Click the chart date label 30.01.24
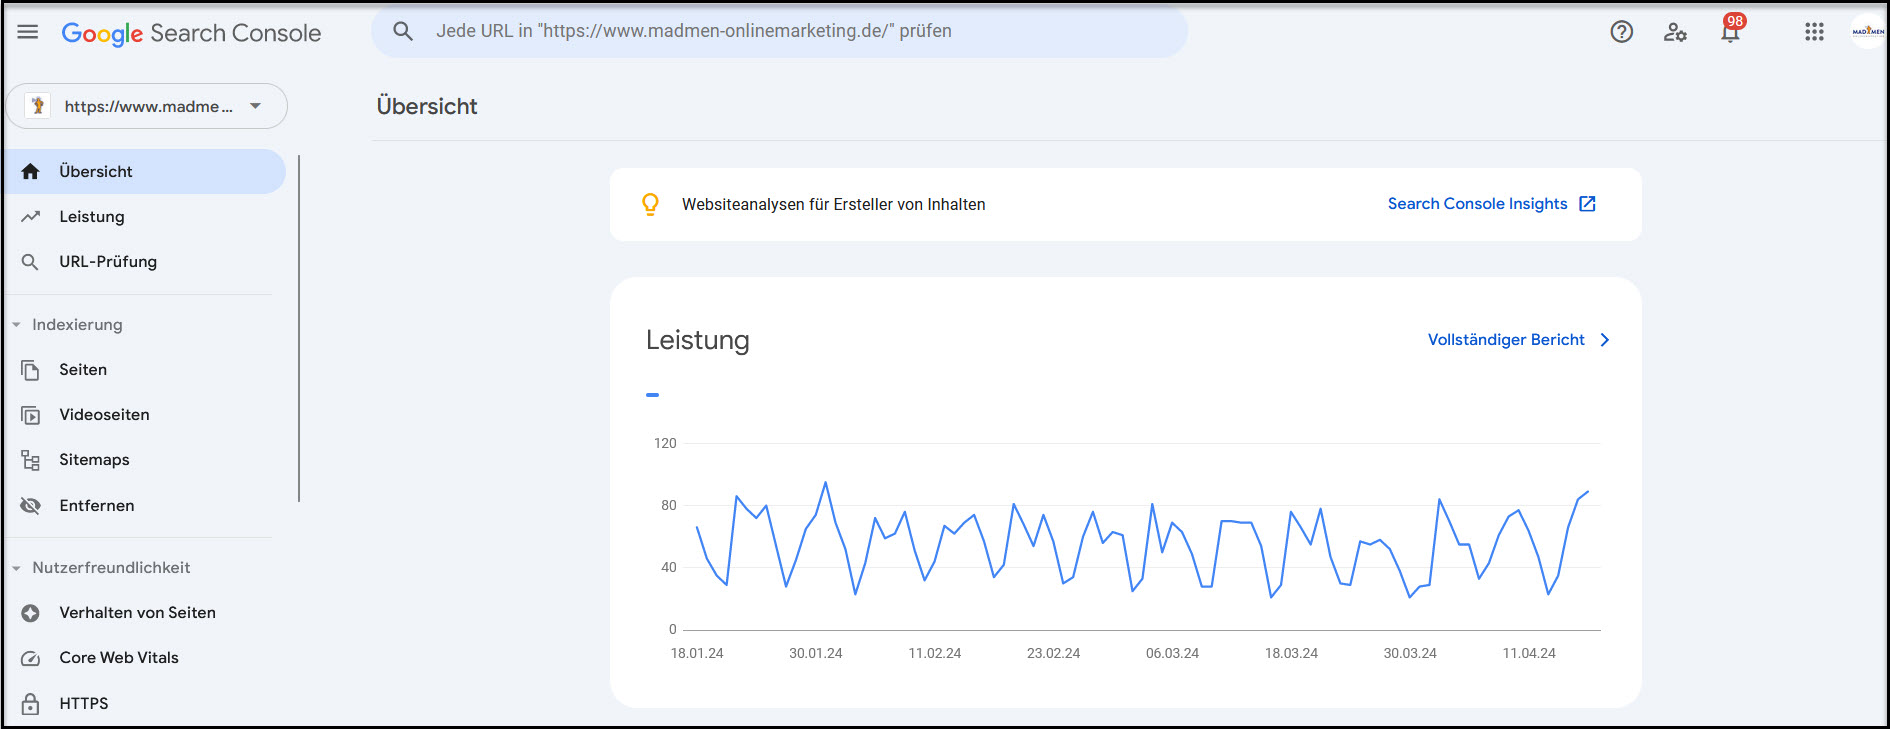1890x729 pixels. point(816,653)
